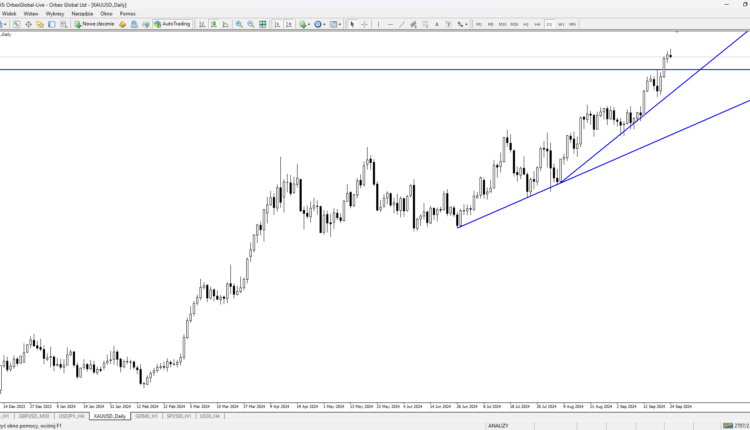Select the Fibonacci retracement tool
The height and width of the screenshot is (430, 750).
(x=425, y=24)
